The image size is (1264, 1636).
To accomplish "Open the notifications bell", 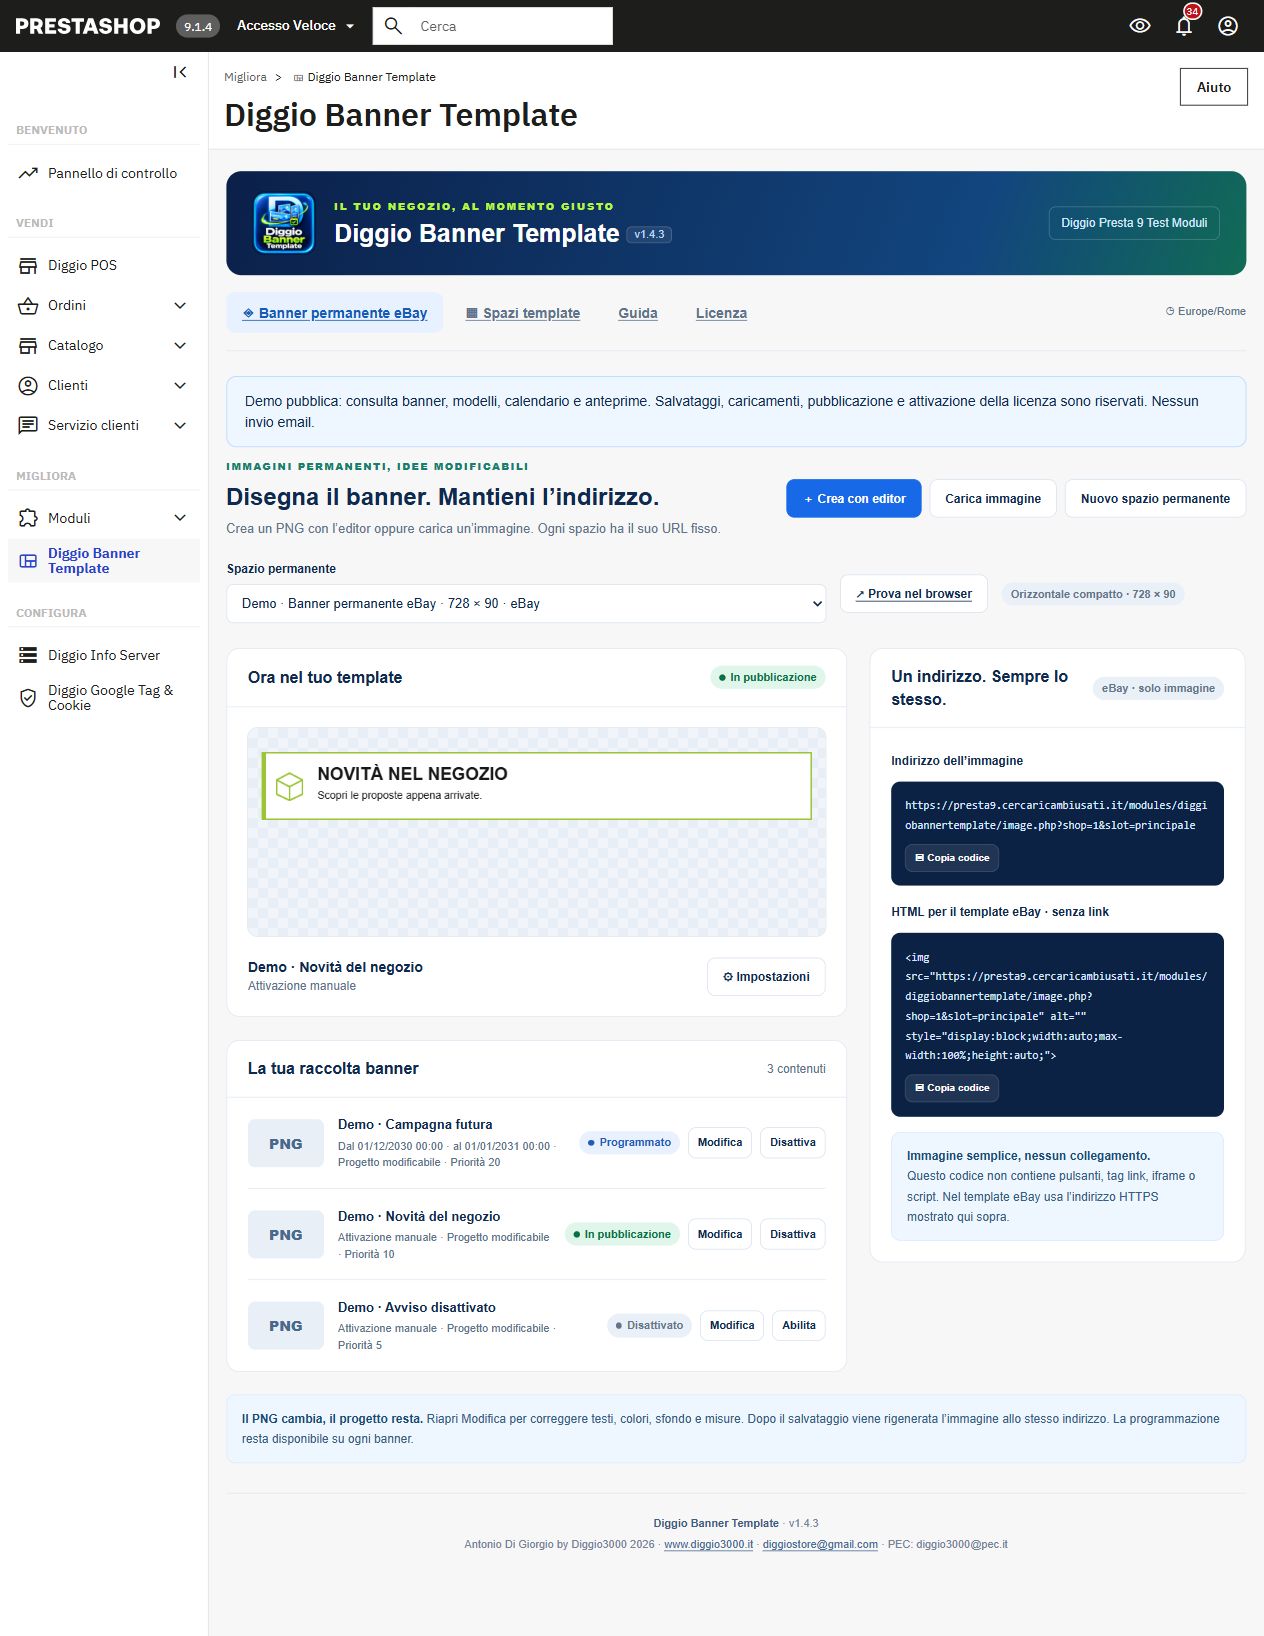I will pos(1184,26).
